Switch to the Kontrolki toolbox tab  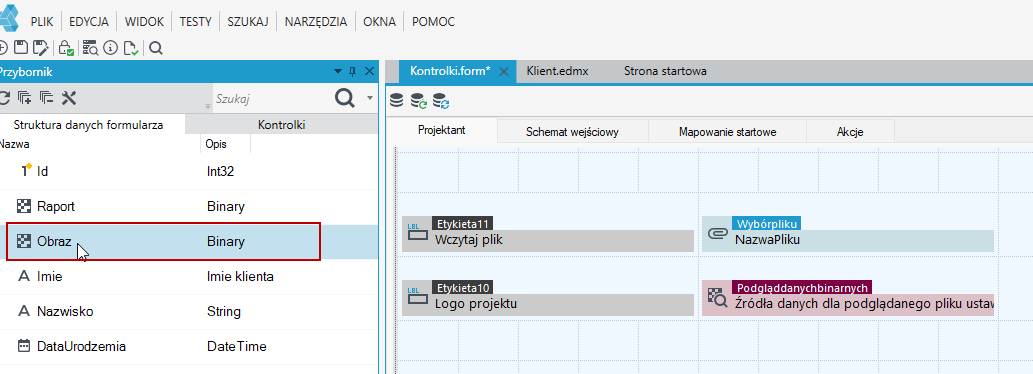tap(282, 124)
